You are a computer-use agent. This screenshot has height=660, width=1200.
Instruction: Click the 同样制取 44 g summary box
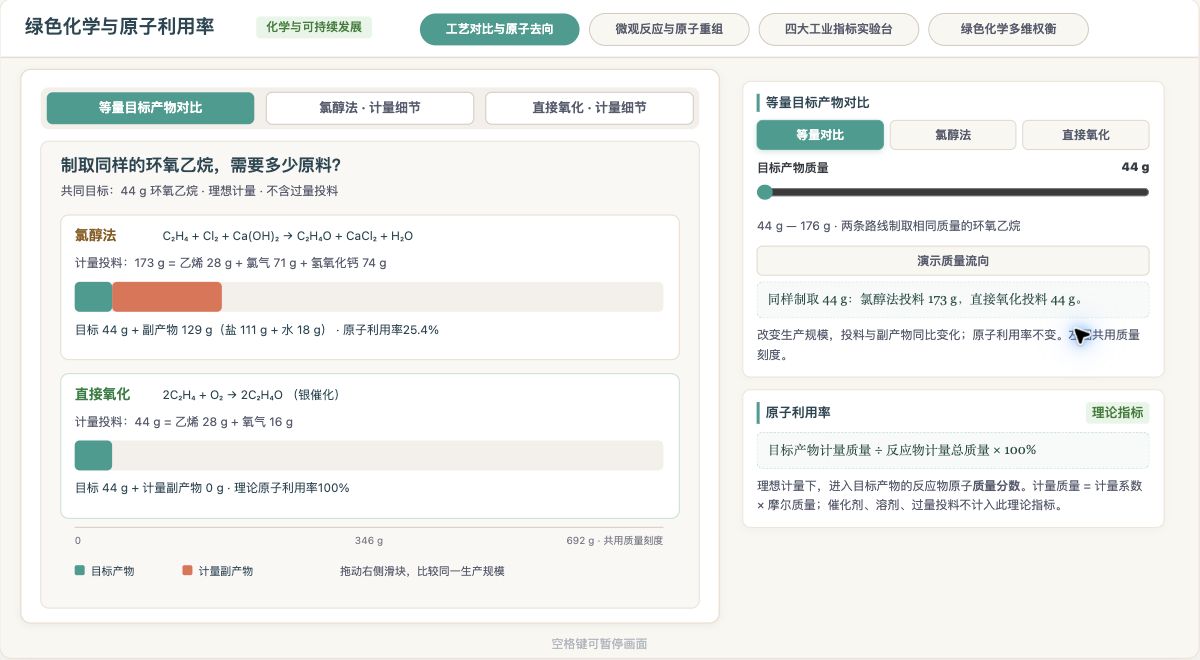(x=953, y=299)
